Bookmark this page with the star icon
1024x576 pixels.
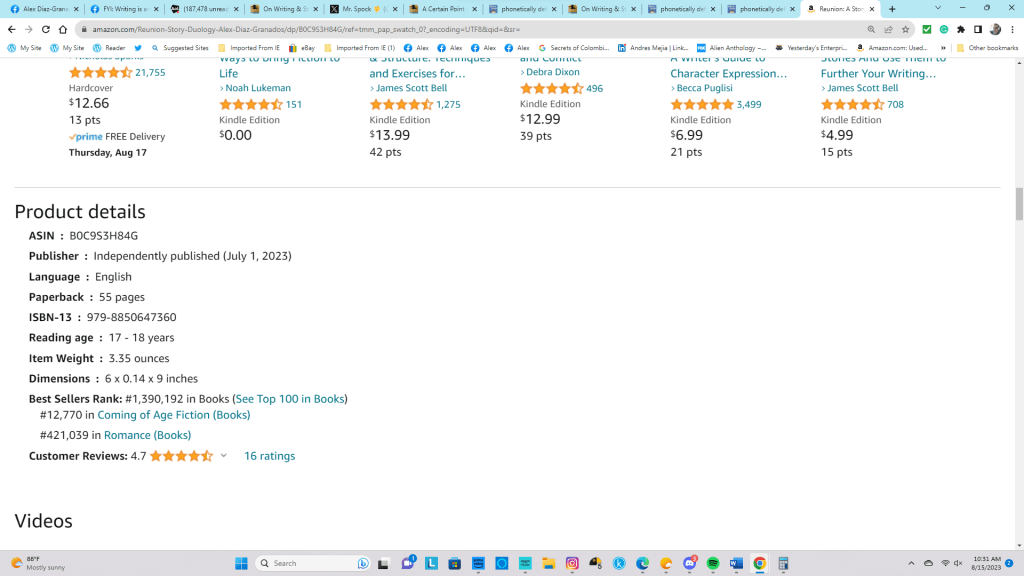pyautogui.click(x=905, y=29)
